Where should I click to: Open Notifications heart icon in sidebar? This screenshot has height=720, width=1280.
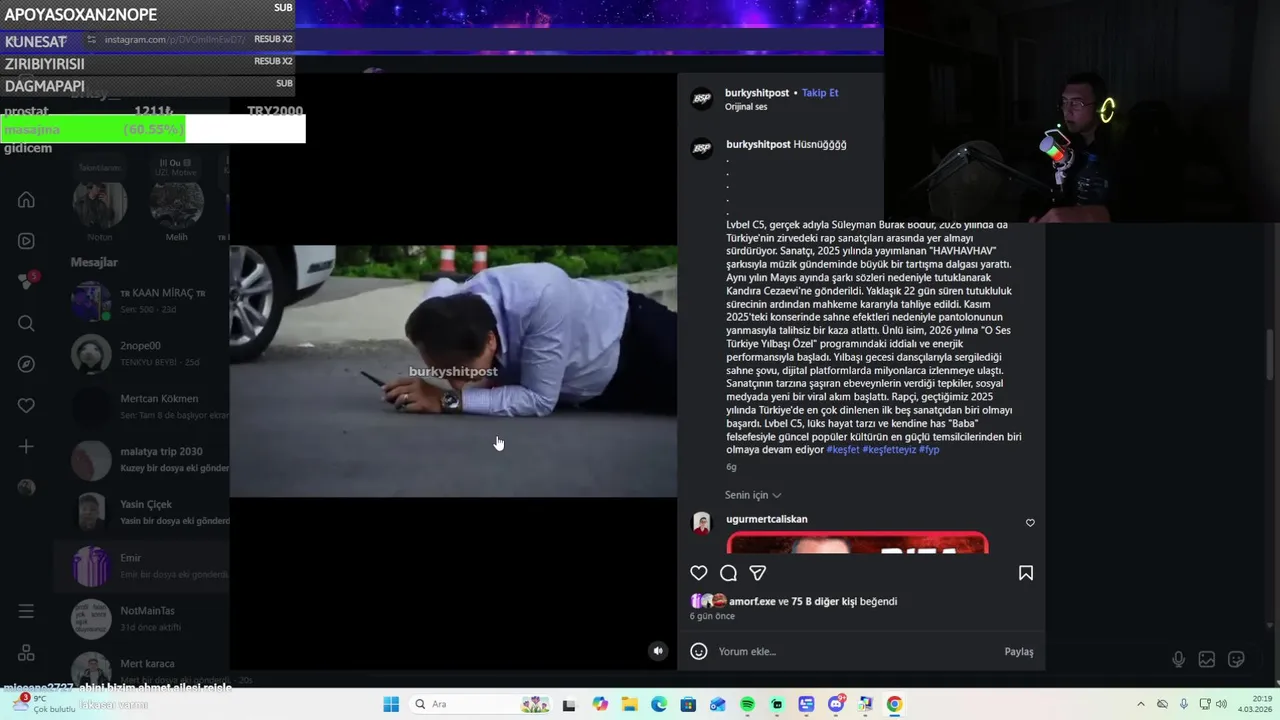pos(26,405)
